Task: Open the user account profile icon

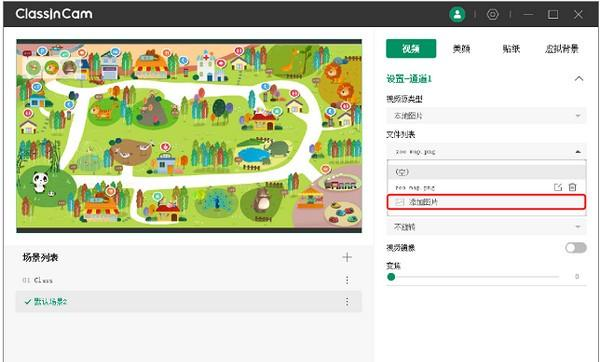Action: coord(457,15)
